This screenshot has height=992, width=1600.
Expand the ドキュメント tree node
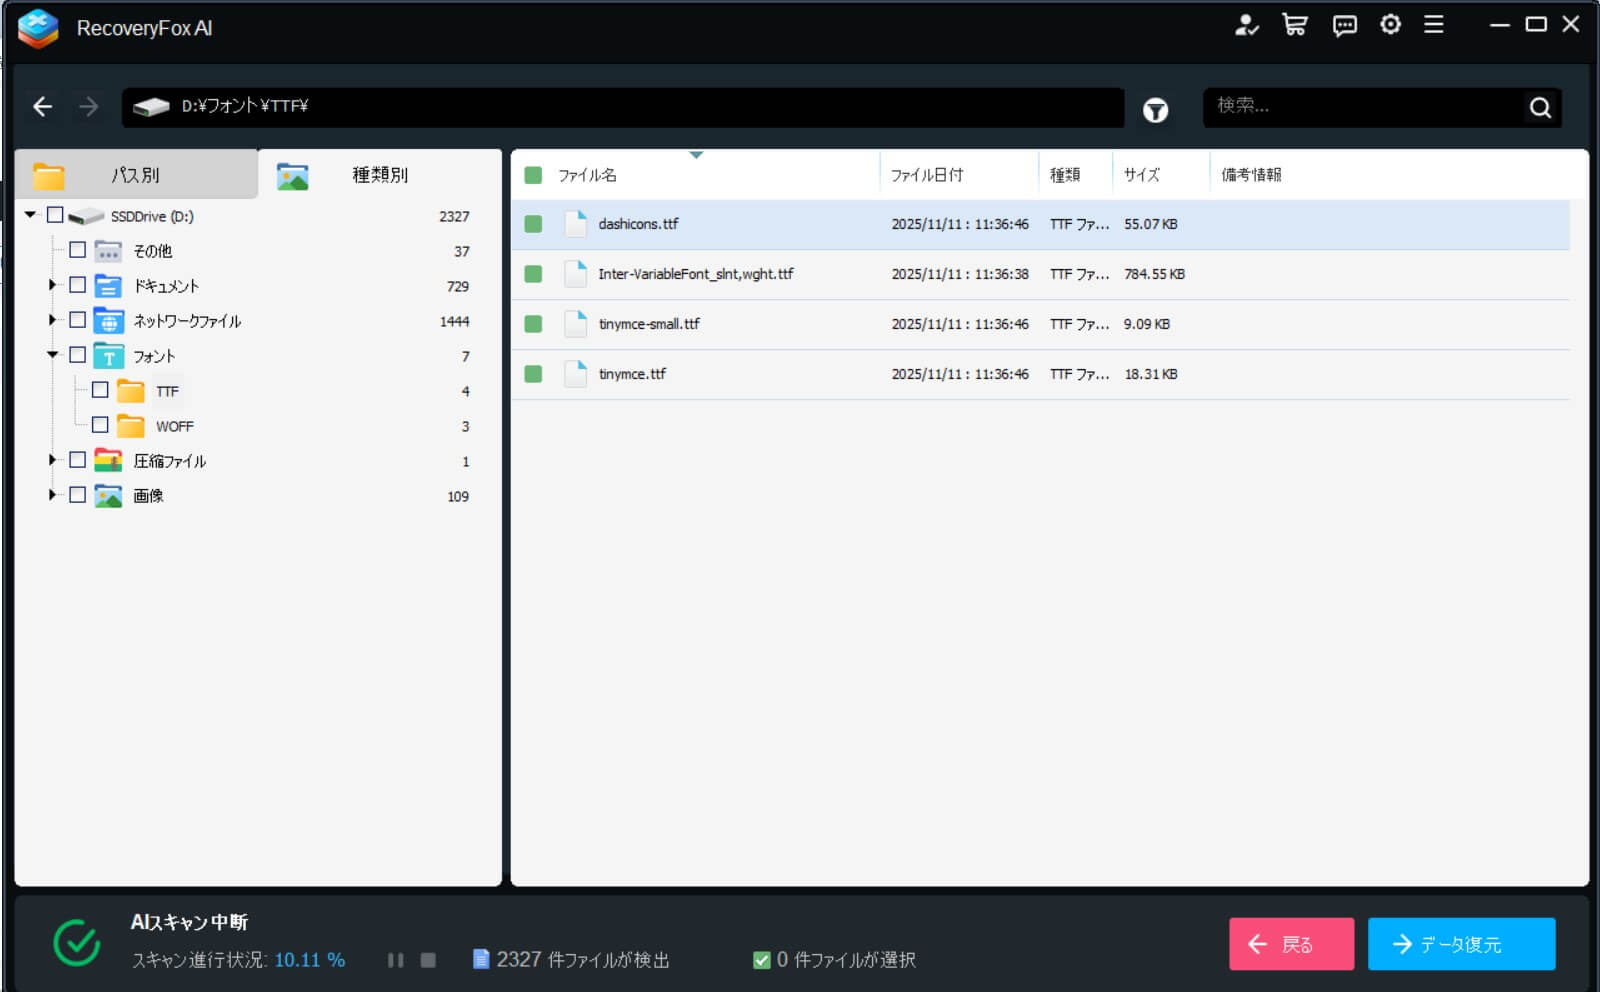(x=52, y=285)
